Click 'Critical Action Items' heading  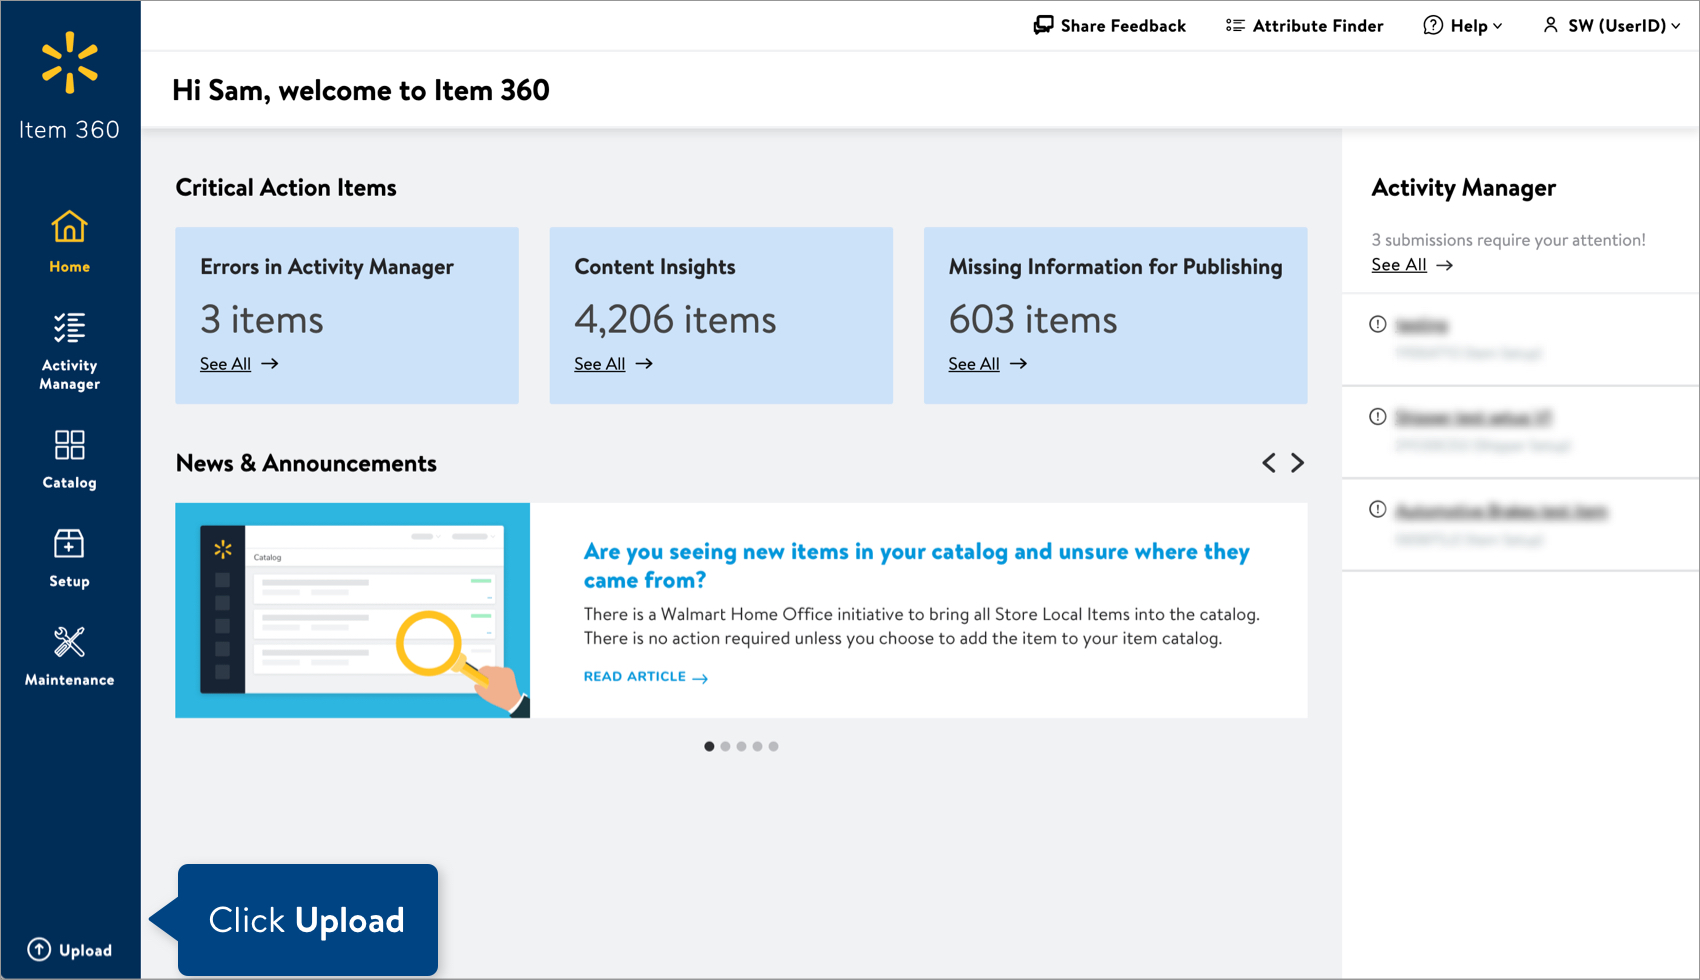(286, 188)
